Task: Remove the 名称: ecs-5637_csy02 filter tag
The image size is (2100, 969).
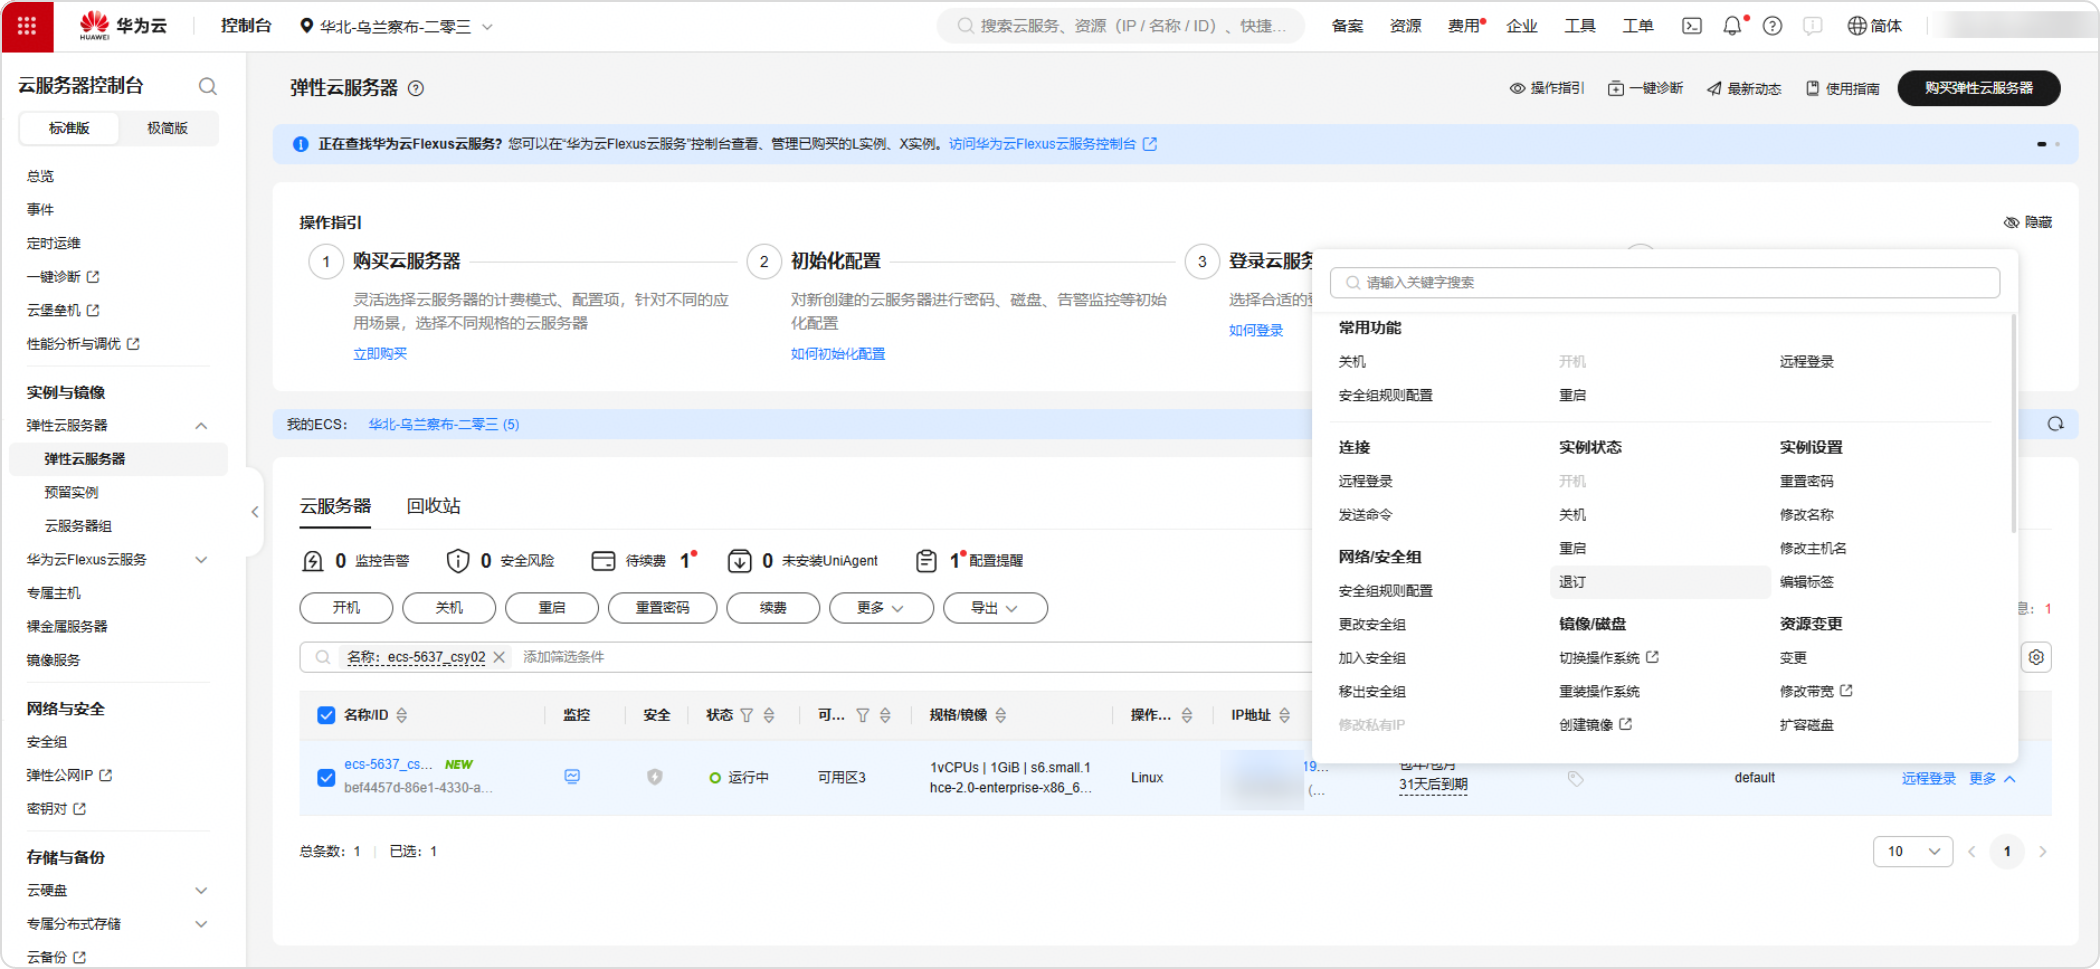Action: [499, 657]
